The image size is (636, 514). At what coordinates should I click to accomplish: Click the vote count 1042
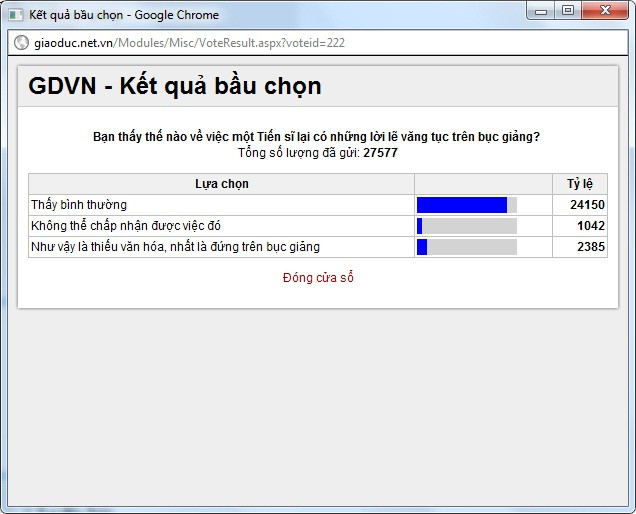click(x=591, y=226)
